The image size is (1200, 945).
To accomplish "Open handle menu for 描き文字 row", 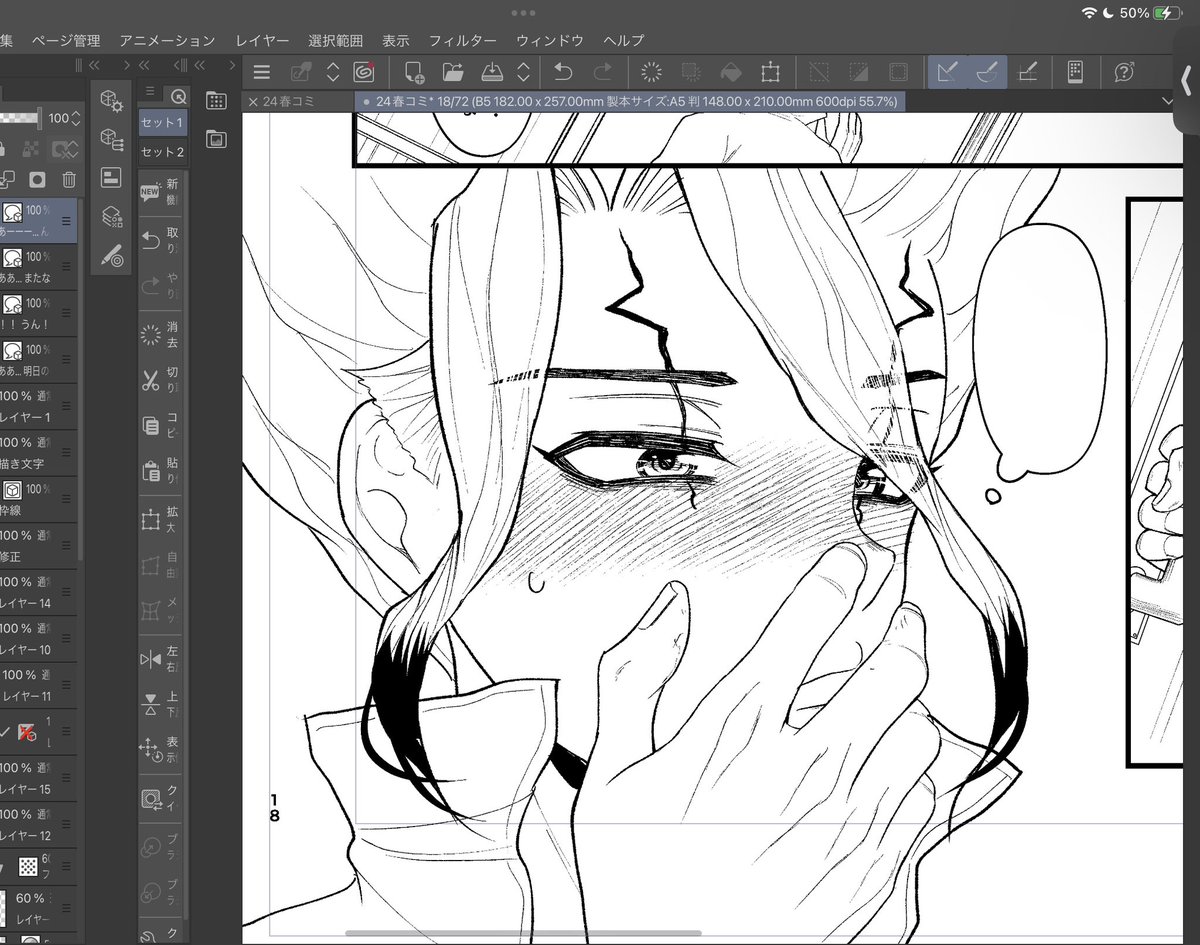I will pyautogui.click(x=66, y=453).
